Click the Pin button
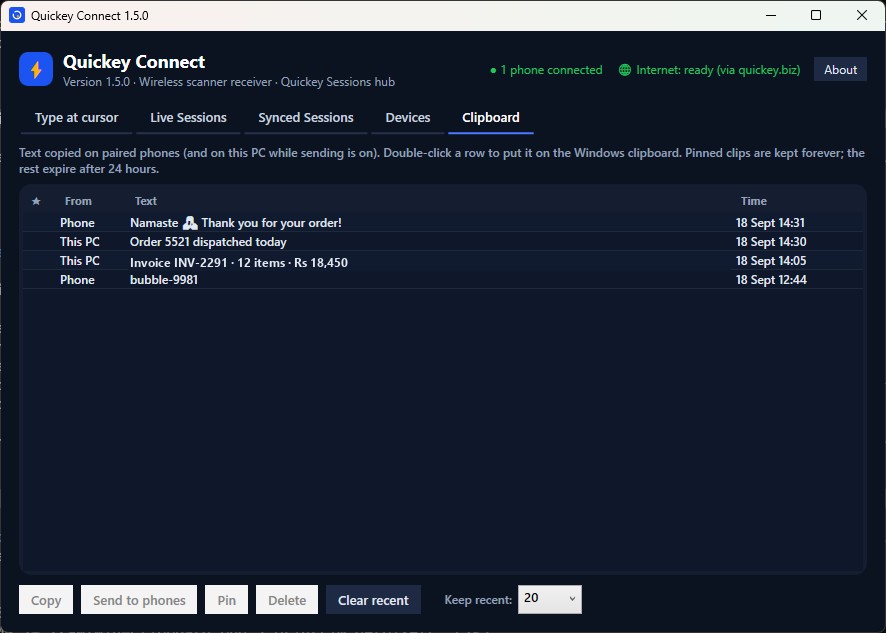 (226, 600)
